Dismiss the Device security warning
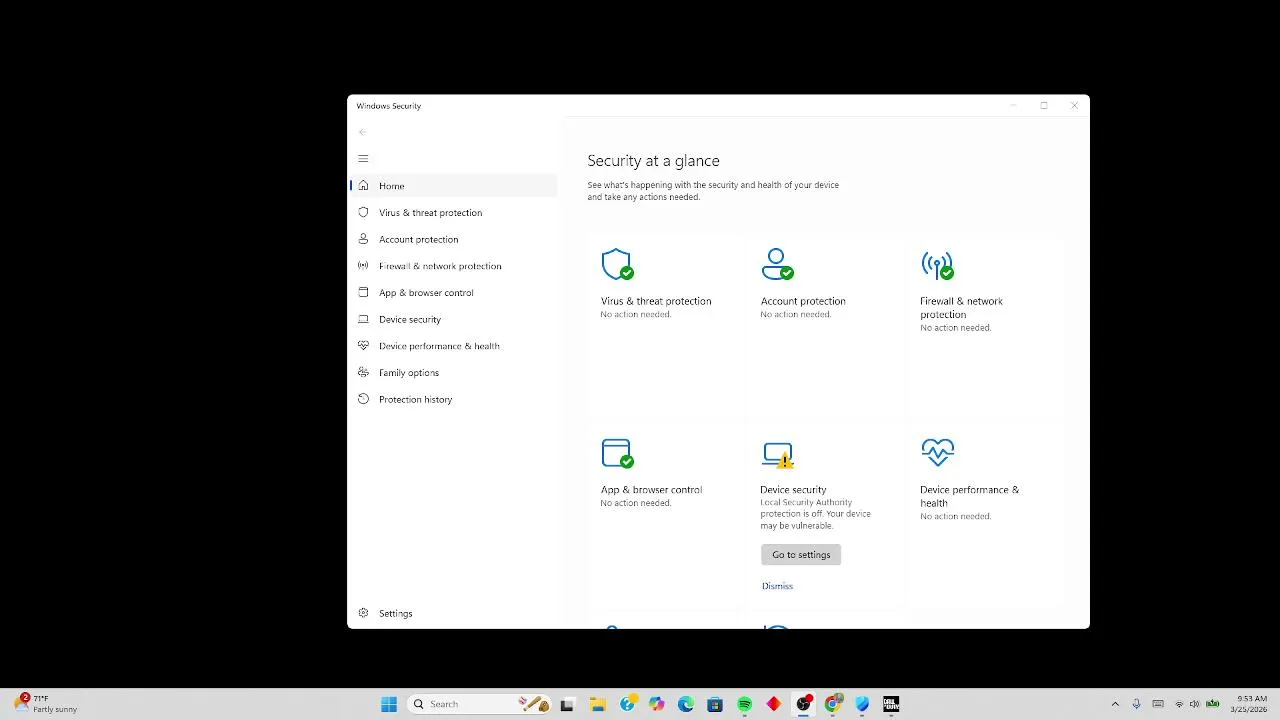Screen dimensions: 1280x720 point(777,586)
